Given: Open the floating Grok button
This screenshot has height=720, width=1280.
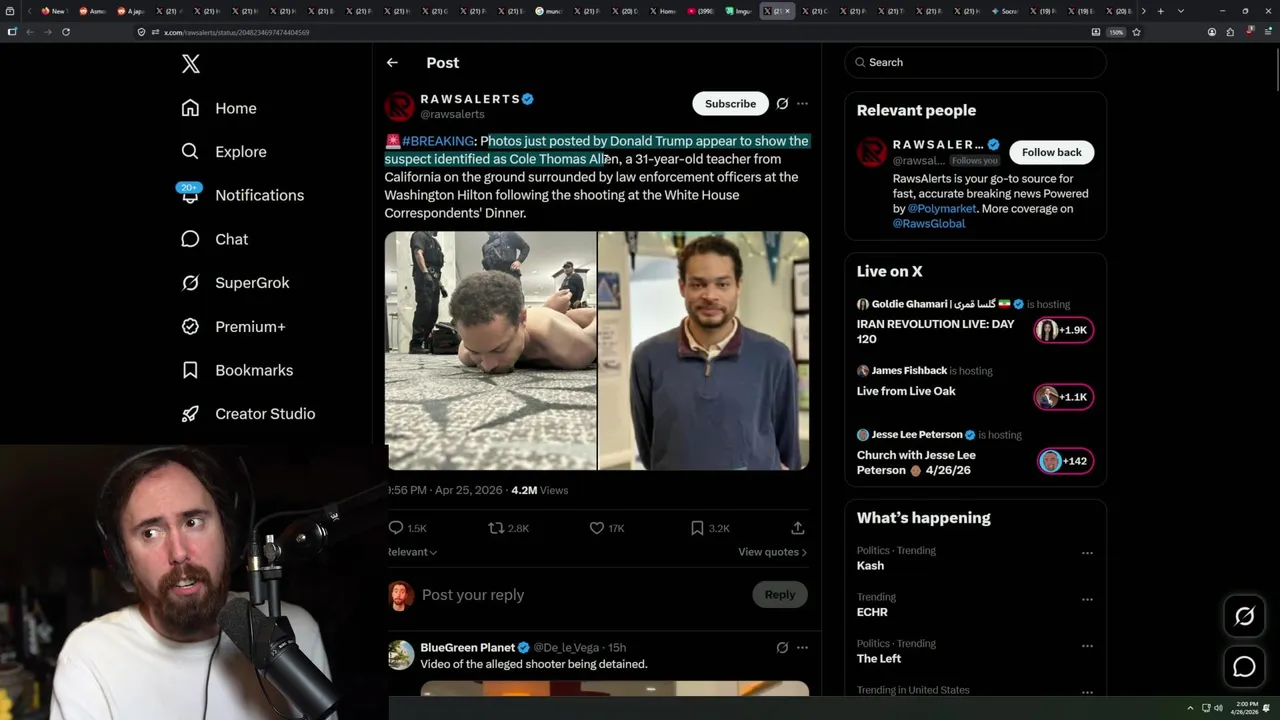Looking at the screenshot, I should pyautogui.click(x=1244, y=617).
